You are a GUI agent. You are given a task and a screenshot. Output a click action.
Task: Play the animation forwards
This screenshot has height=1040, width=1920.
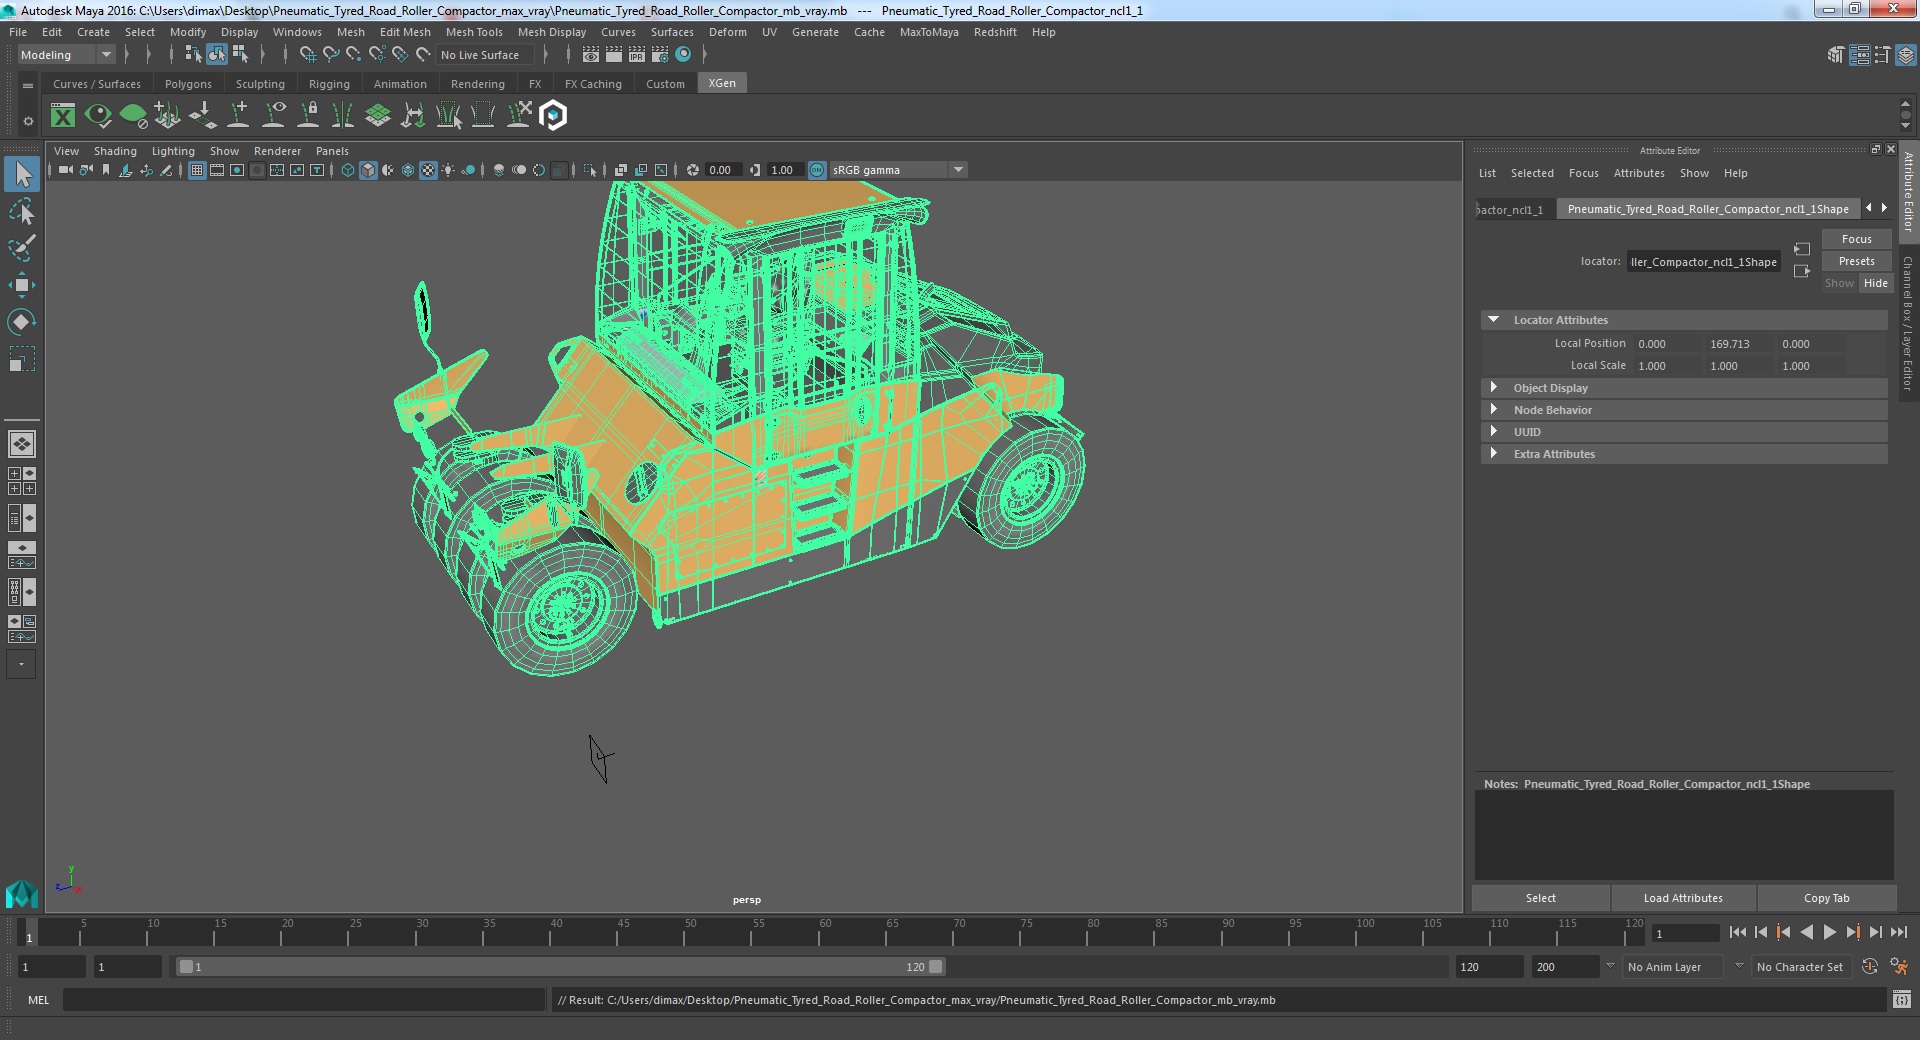pyautogui.click(x=1829, y=932)
